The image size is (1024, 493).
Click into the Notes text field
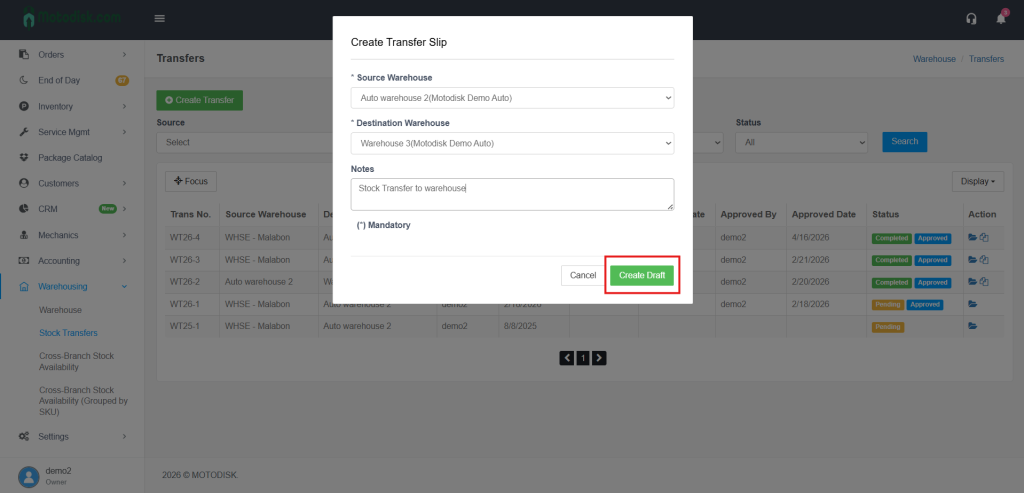tap(512, 194)
